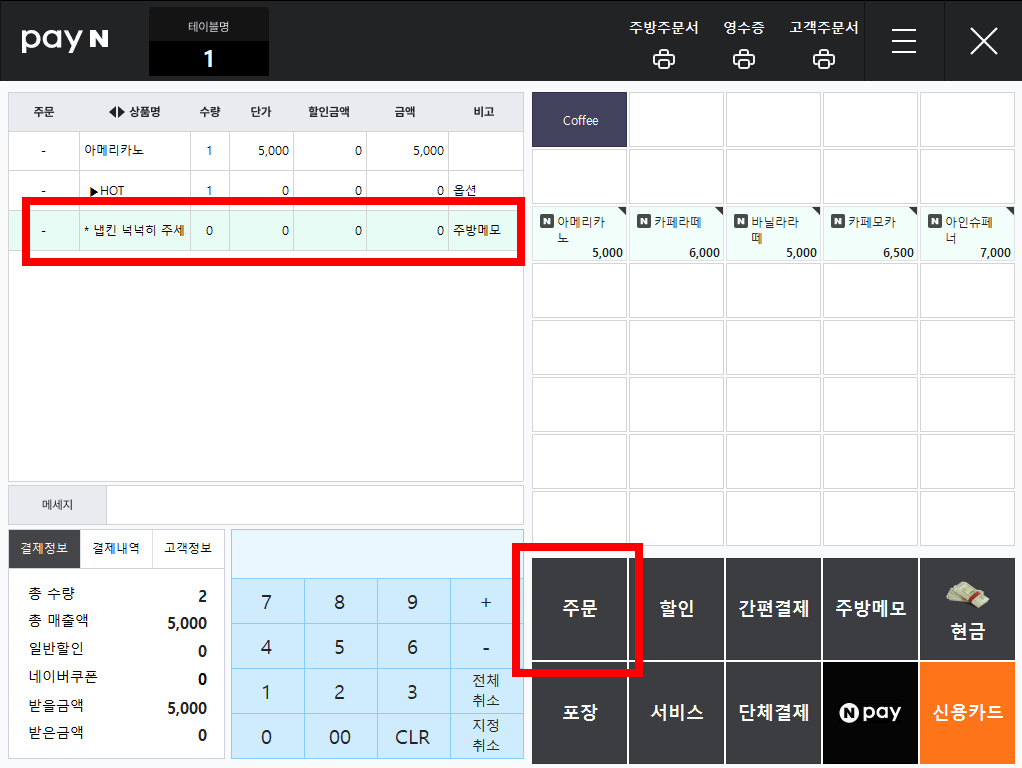The height and width of the screenshot is (768, 1022).
Task: Click the 옵션 note in HOT row
Action: (x=465, y=190)
